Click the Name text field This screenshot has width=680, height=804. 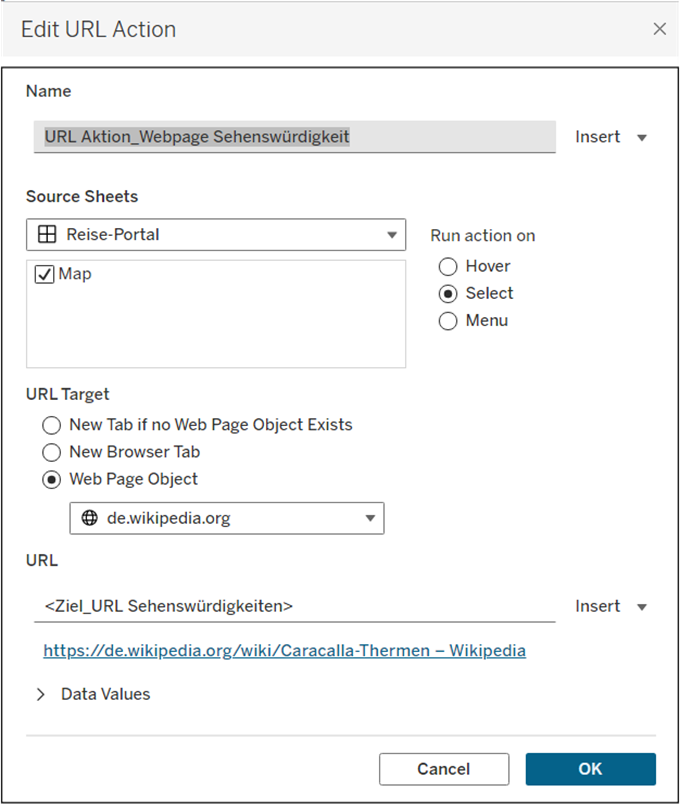coord(295,137)
